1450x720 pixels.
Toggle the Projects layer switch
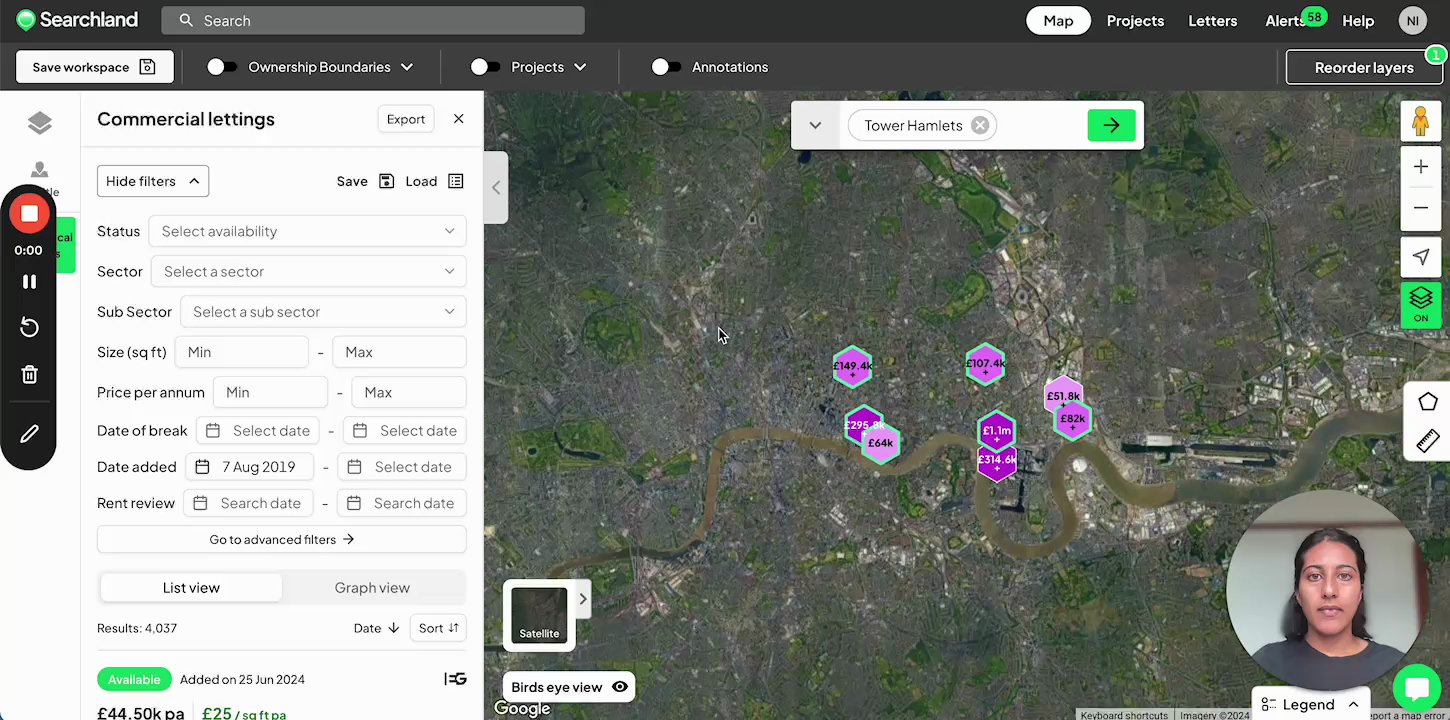[x=485, y=67]
